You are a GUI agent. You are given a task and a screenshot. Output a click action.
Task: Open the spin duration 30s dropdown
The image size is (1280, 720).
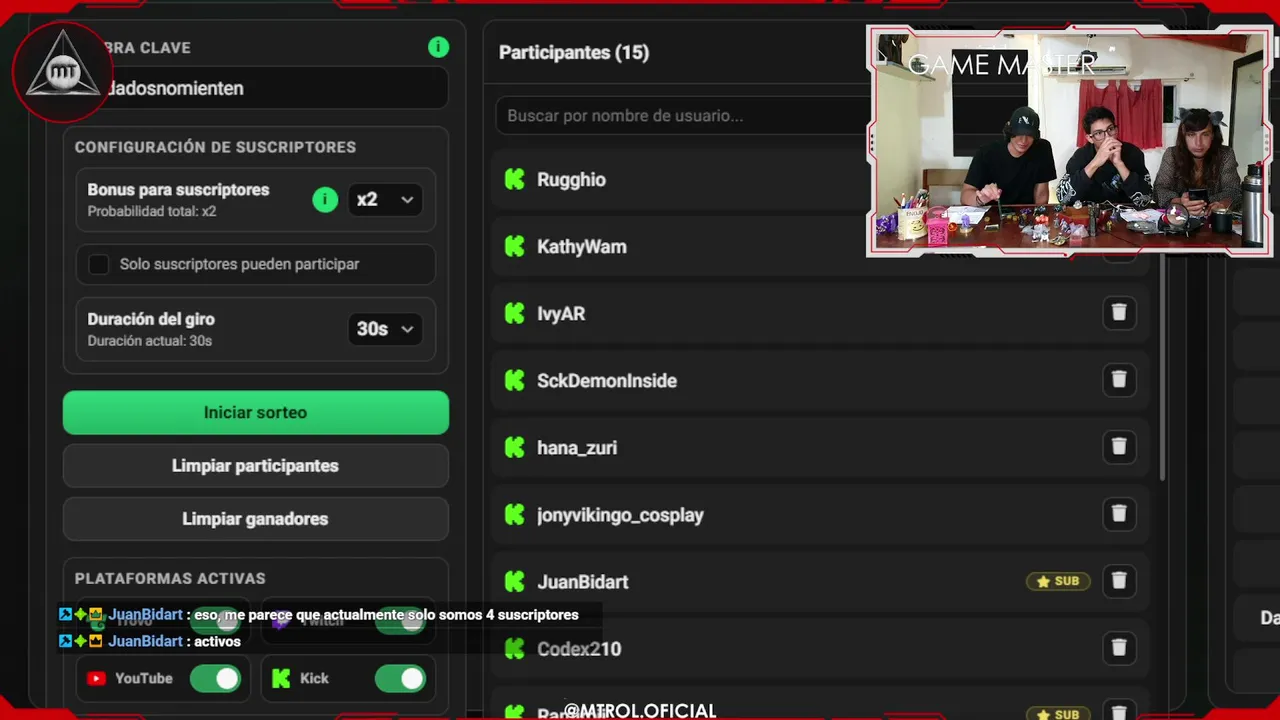pyautogui.click(x=385, y=329)
